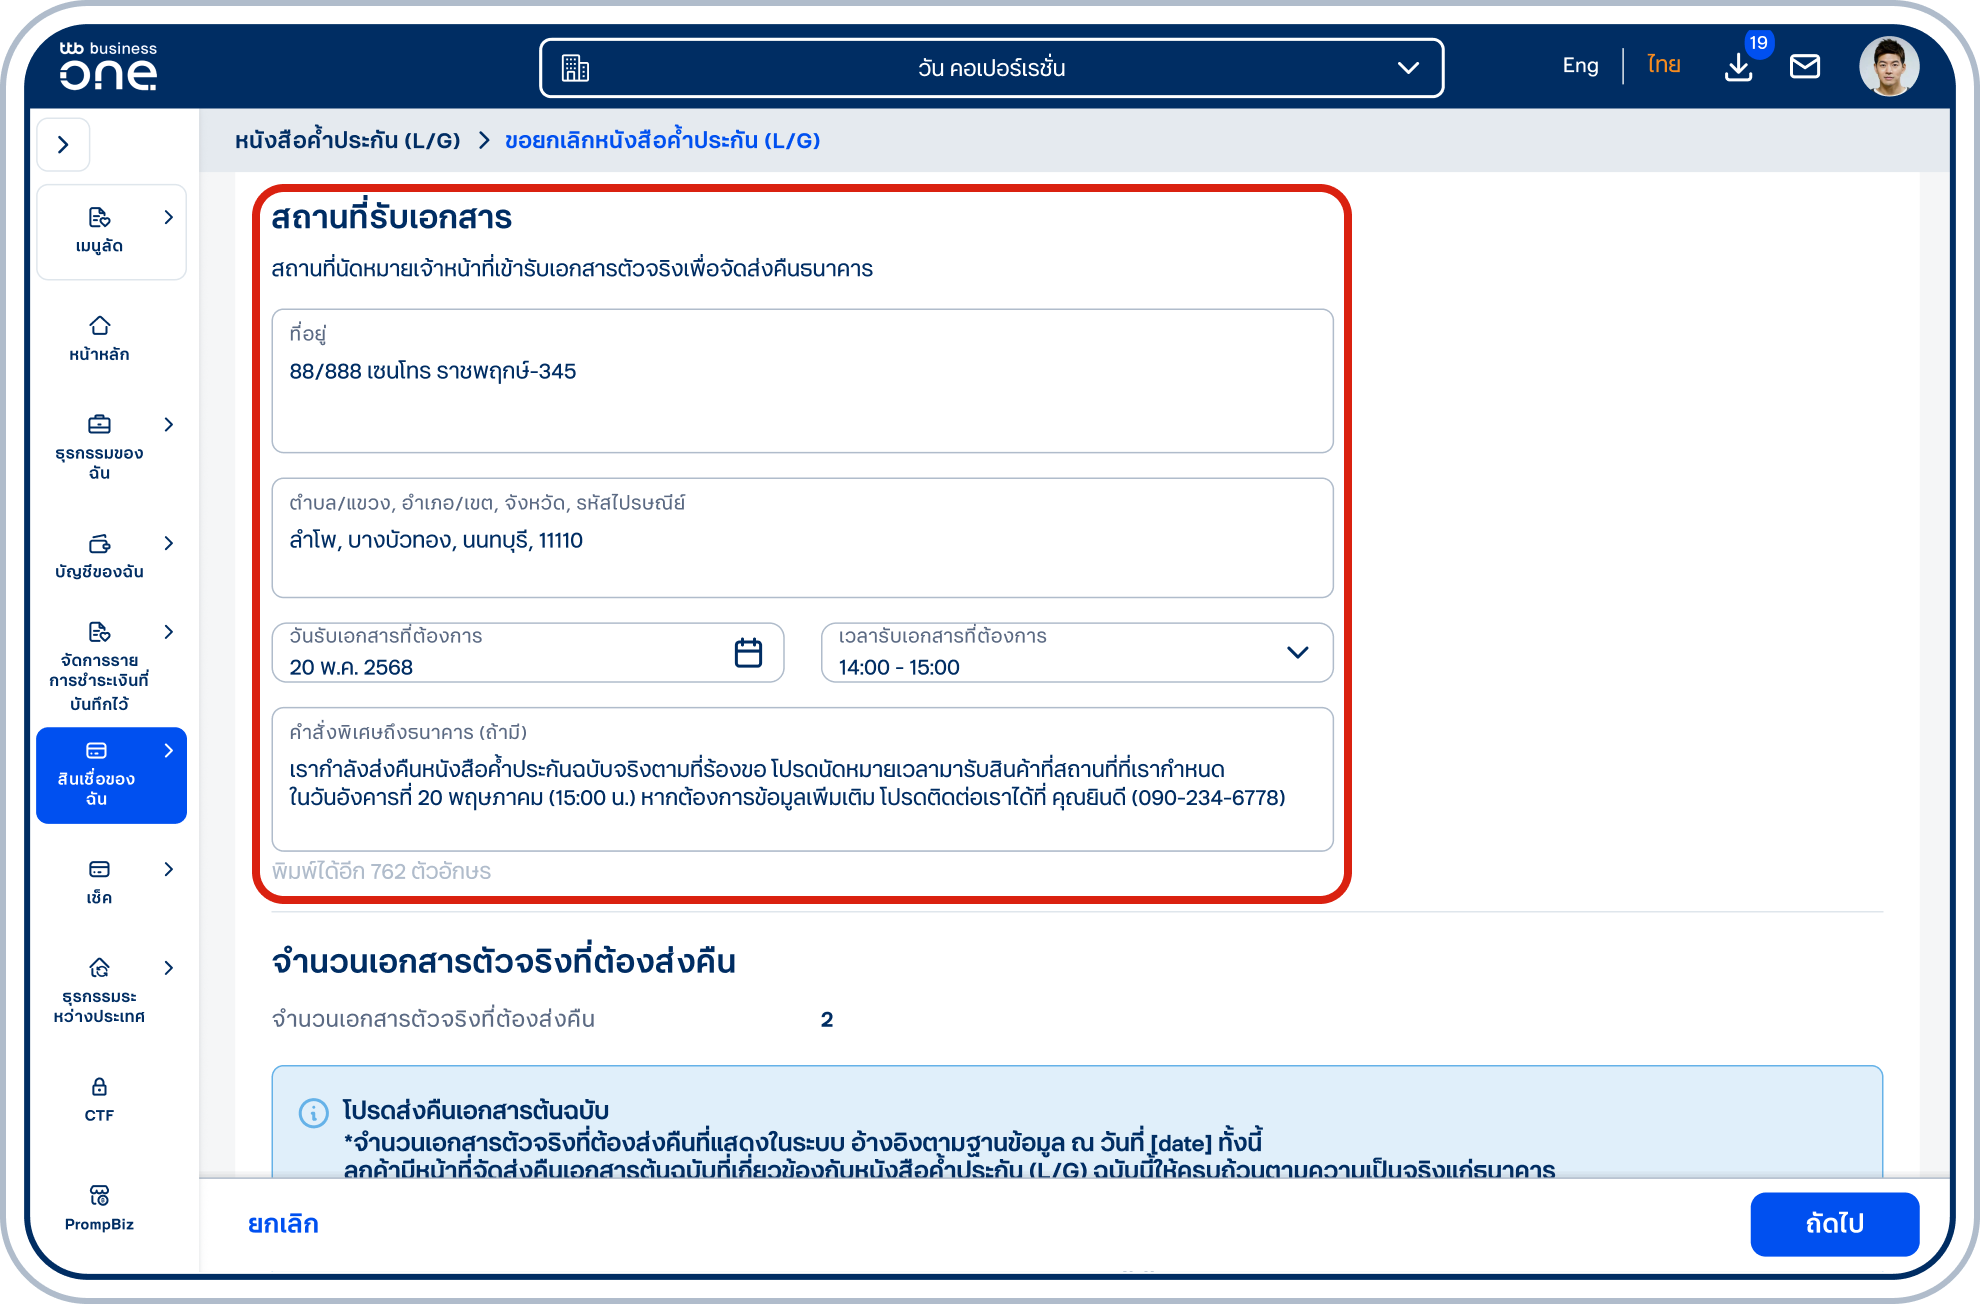Expand the เช็ค menu chevron
This screenshot has width=1980, height=1304.
point(169,869)
